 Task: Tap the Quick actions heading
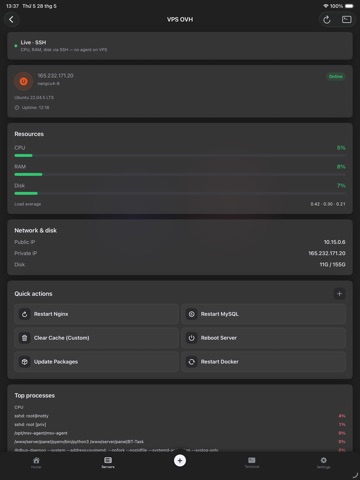pos(33,294)
